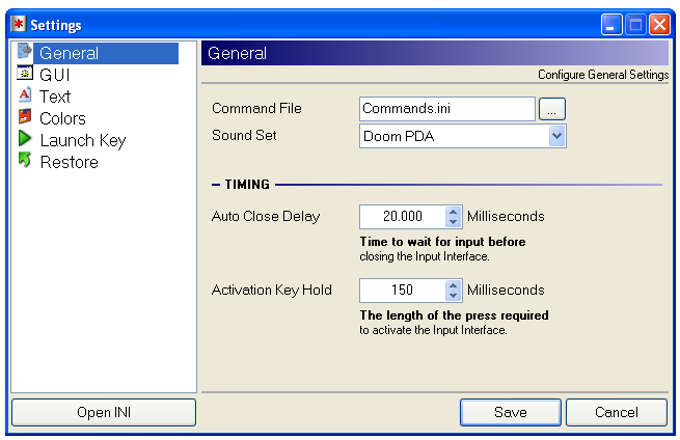Click the GUI category icon

[25, 73]
